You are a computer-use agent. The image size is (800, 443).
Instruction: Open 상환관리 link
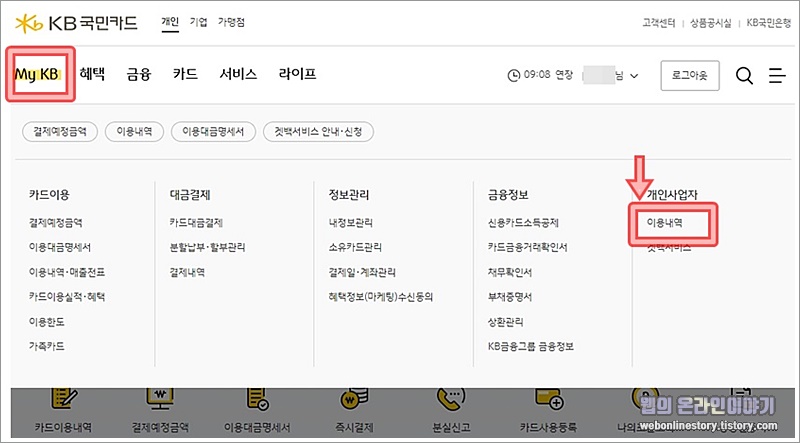coord(506,322)
